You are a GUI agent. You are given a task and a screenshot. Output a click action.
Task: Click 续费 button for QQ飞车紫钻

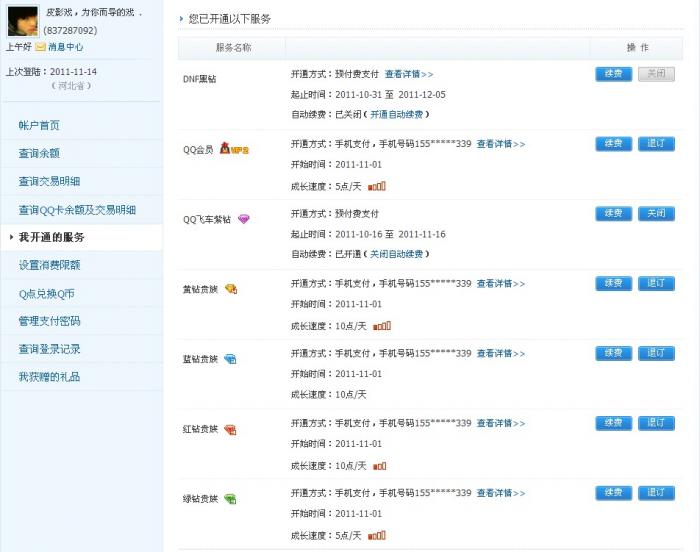click(x=613, y=213)
